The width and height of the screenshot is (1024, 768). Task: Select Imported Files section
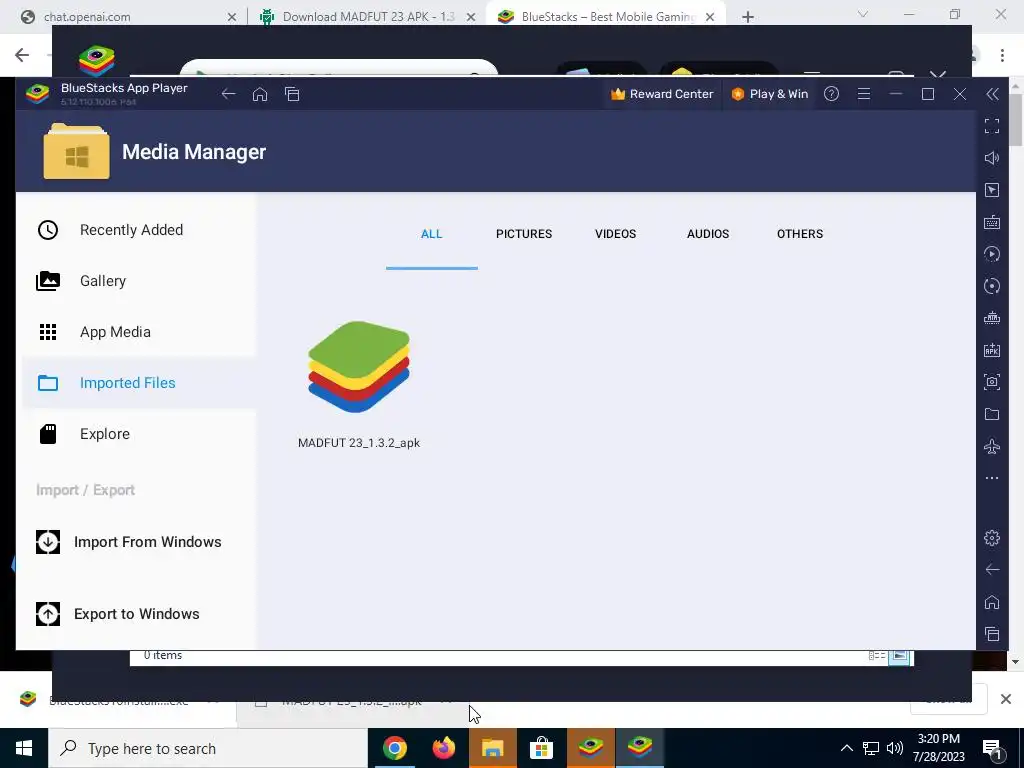tap(138, 383)
